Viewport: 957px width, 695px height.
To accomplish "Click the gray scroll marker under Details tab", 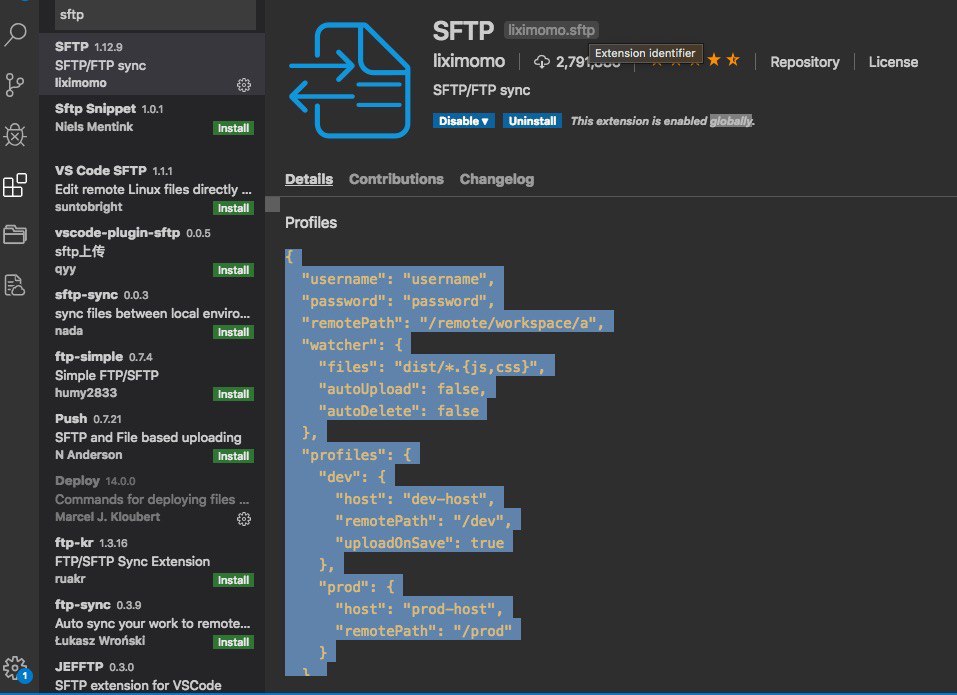I will click(273, 204).
